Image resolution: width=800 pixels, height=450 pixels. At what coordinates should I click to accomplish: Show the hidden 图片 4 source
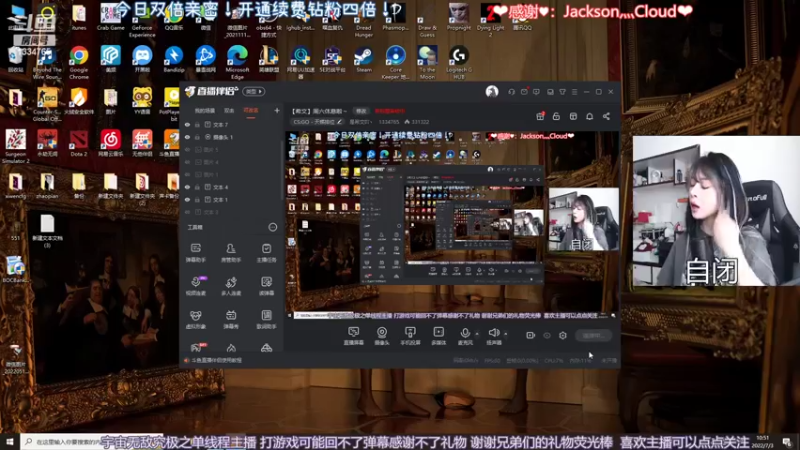coord(187,162)
